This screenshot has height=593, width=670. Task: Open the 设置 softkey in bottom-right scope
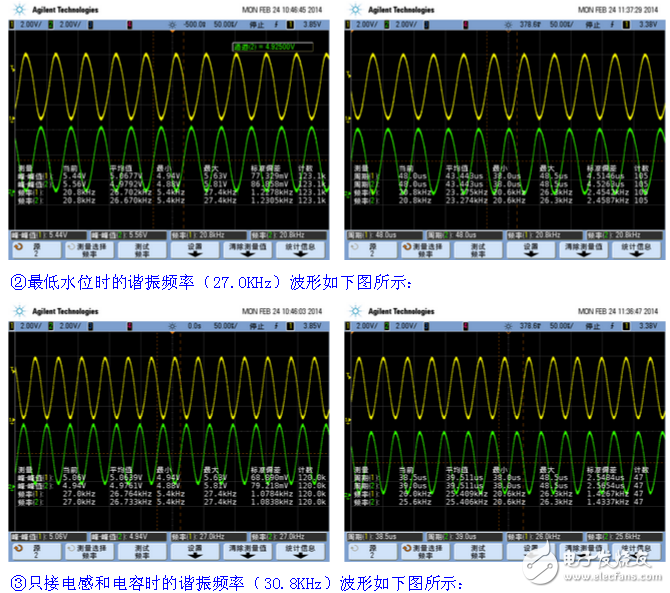(530, 547)
